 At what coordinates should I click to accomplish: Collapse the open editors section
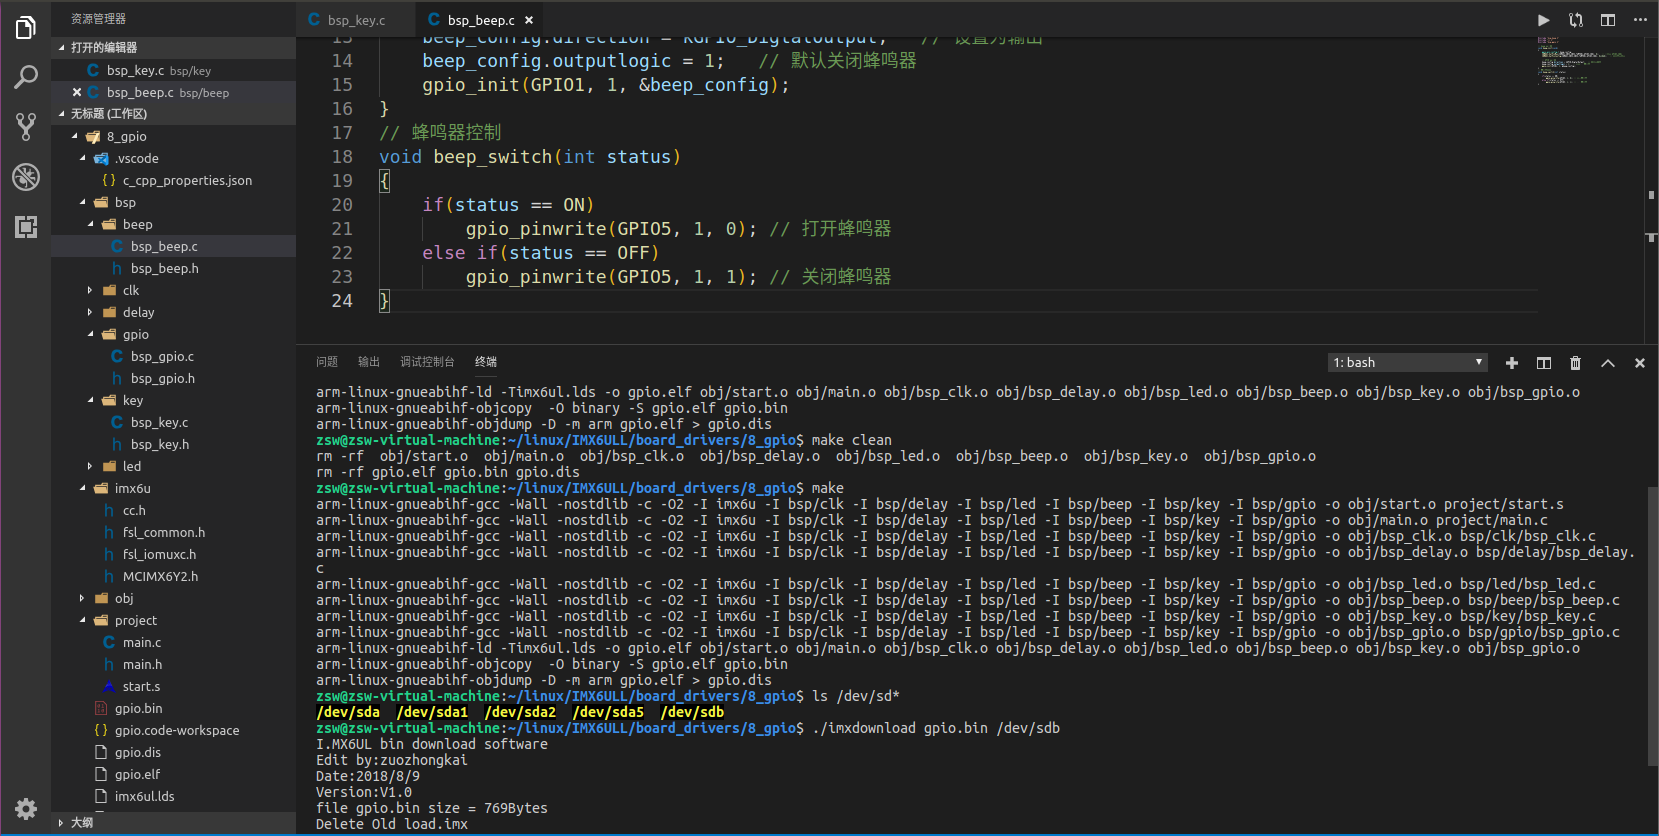62,47
